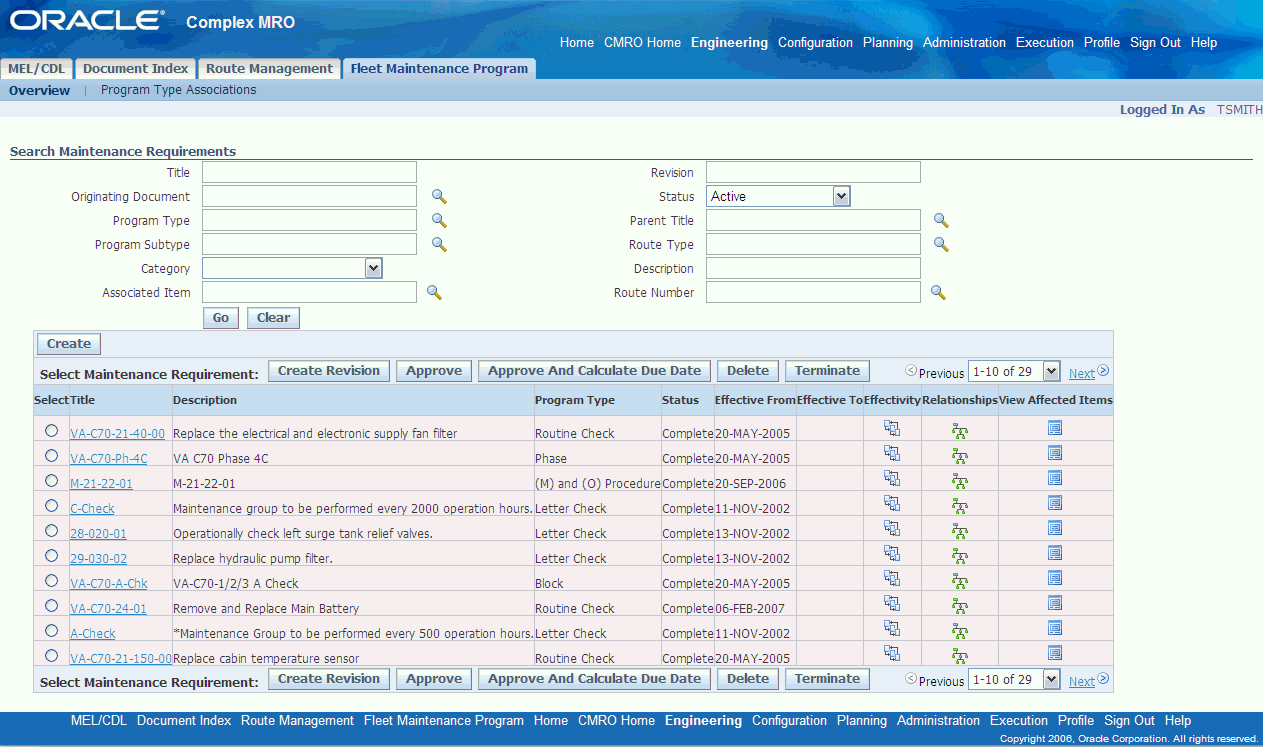Open CMRO Home in the footer links
Viewport: 1263px width, 747px height.
click(616, 721)
